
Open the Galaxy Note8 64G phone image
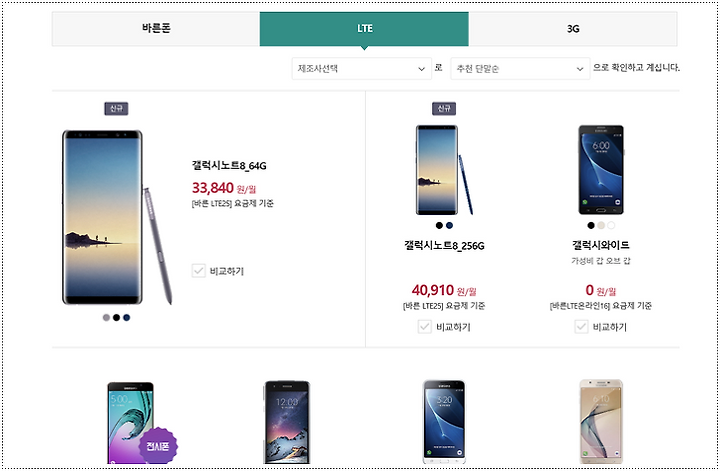tap(117, 217)
